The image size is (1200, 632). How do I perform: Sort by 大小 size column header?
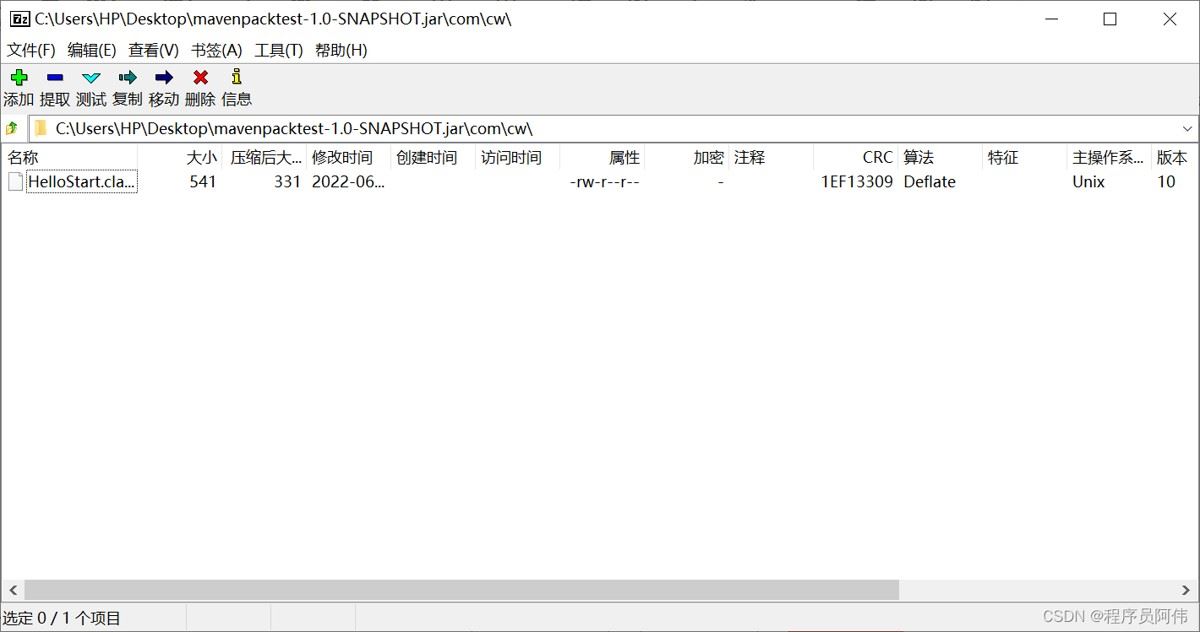[x=201, y=157]
